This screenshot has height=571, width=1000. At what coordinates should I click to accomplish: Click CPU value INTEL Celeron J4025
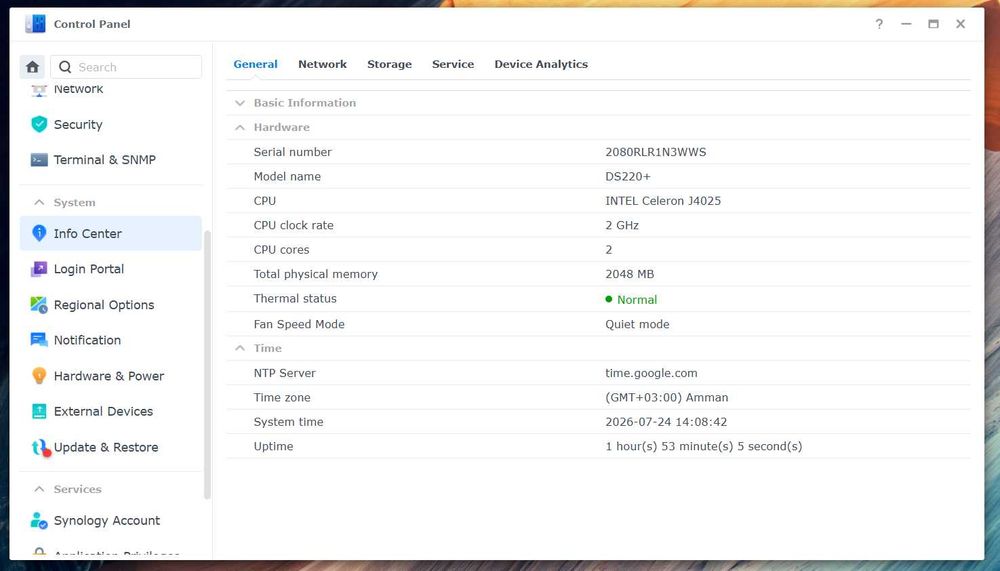pyautogui.click(x=663, y=200)
